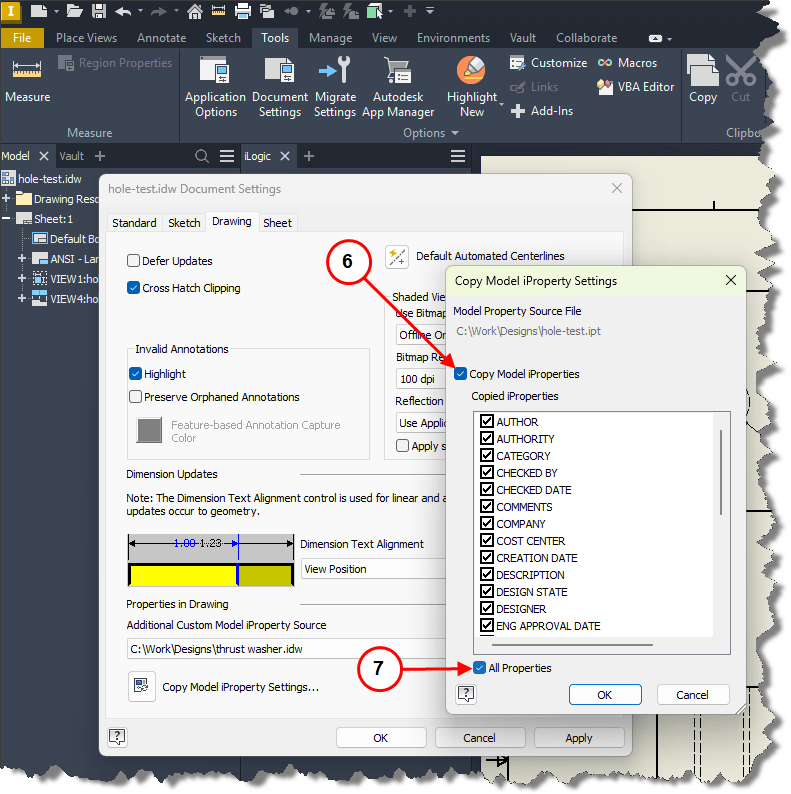Click help icon in Copy Model iProperty Settings dialog
The height and width of the screenshot is (794, 791).
(x=465, y=693)
